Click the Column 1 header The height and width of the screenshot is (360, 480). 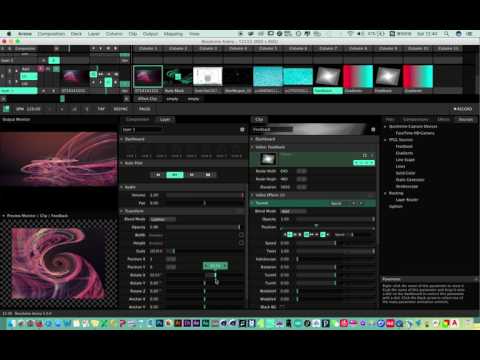tap(148, 49)
